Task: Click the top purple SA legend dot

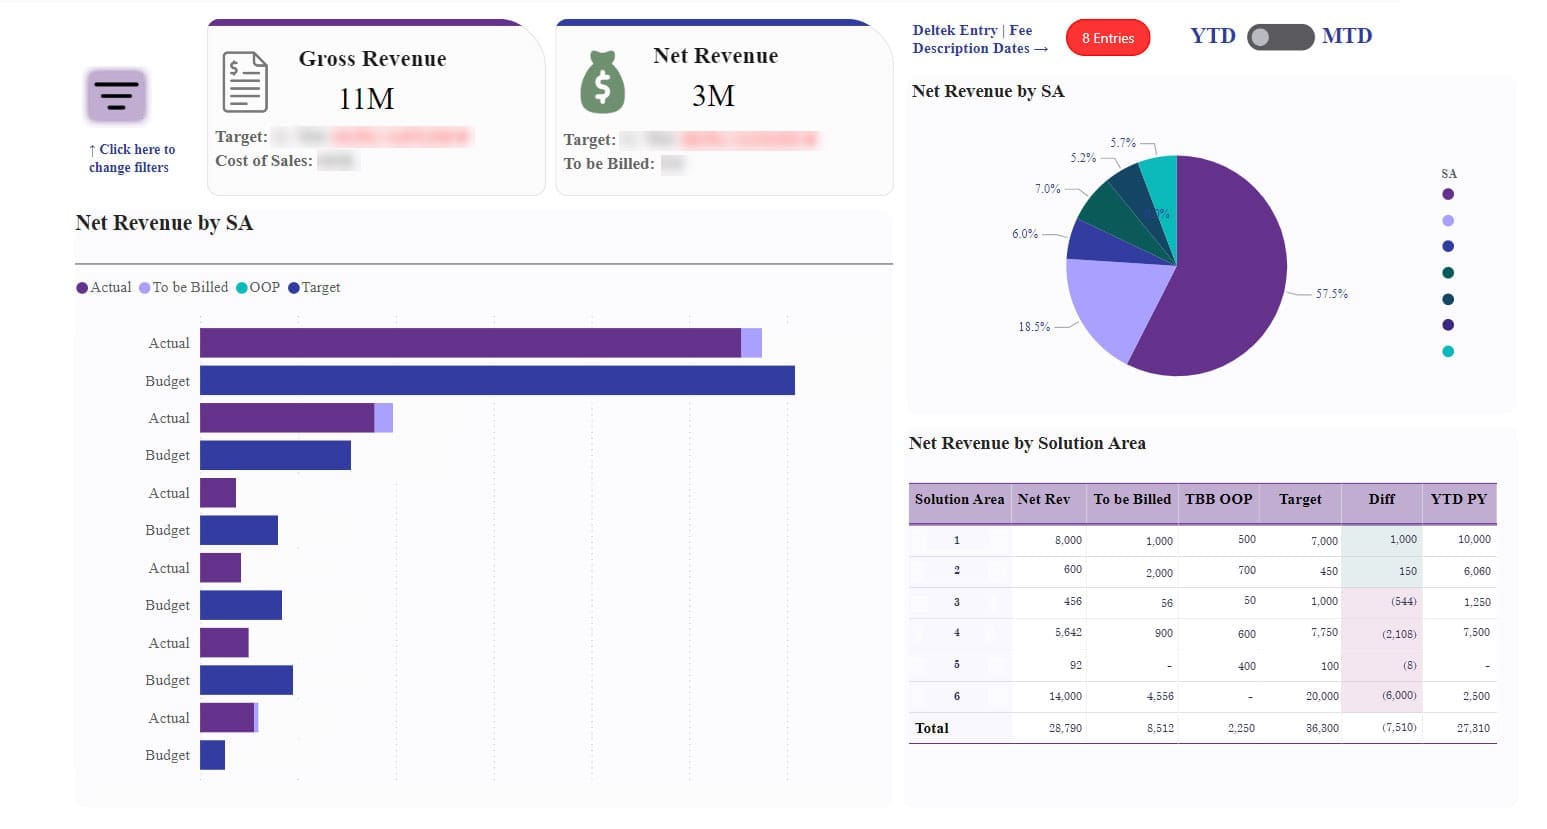Action: pos(1448,194)
